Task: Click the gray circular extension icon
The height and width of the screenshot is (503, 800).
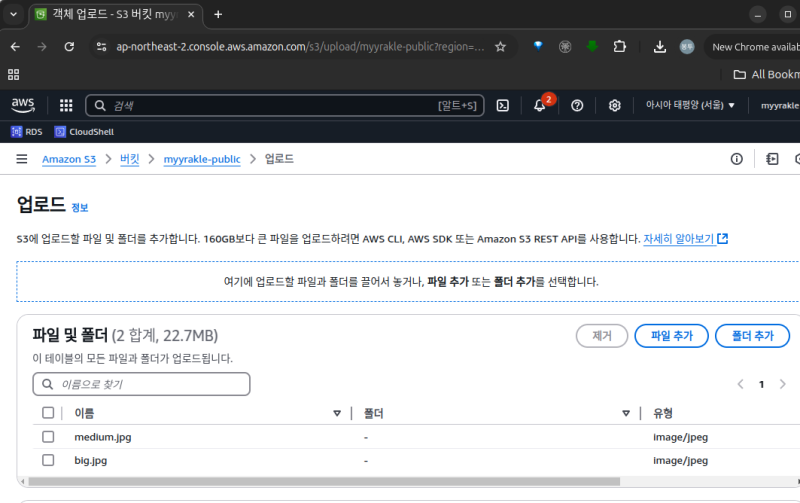Action: pos(565,47)
